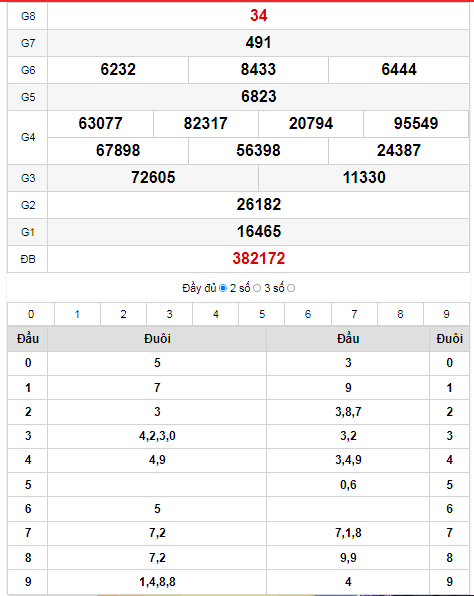This screenshot has width=474, height=596.
Task: Choose digit 2 in the number filter row
Action: click(124, 314)
